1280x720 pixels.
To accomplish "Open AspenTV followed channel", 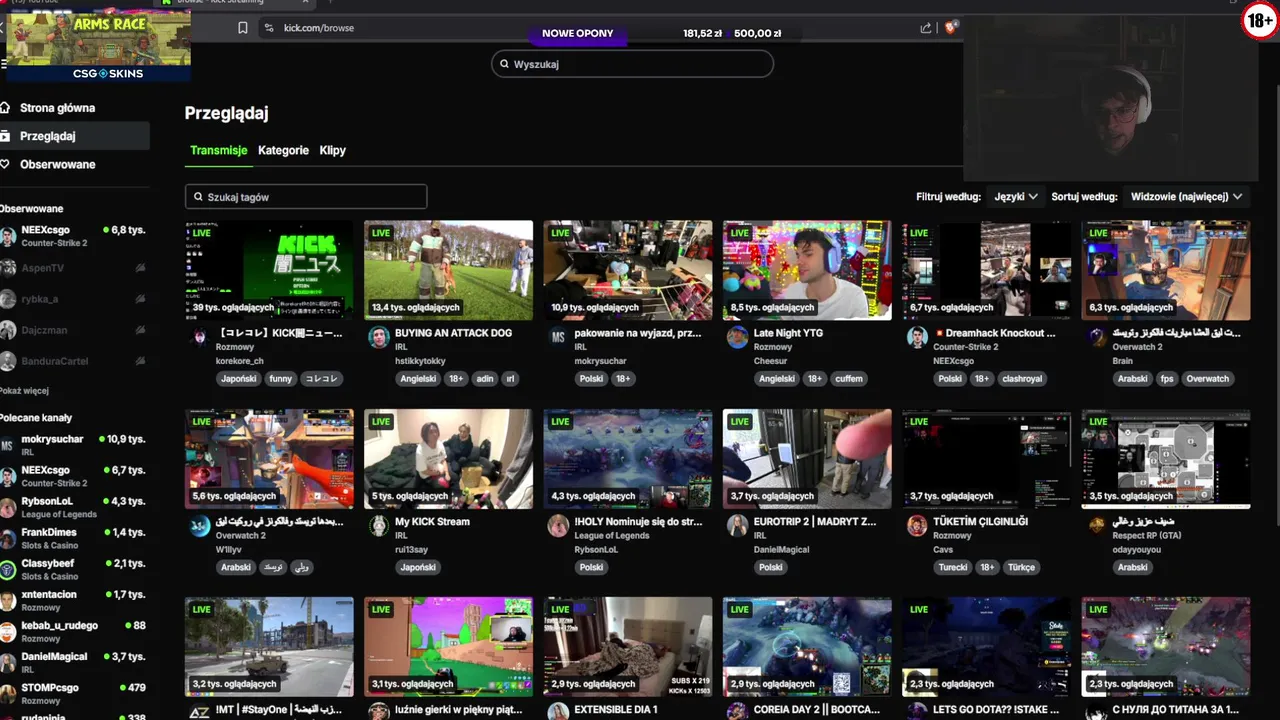I will point(75,268).
